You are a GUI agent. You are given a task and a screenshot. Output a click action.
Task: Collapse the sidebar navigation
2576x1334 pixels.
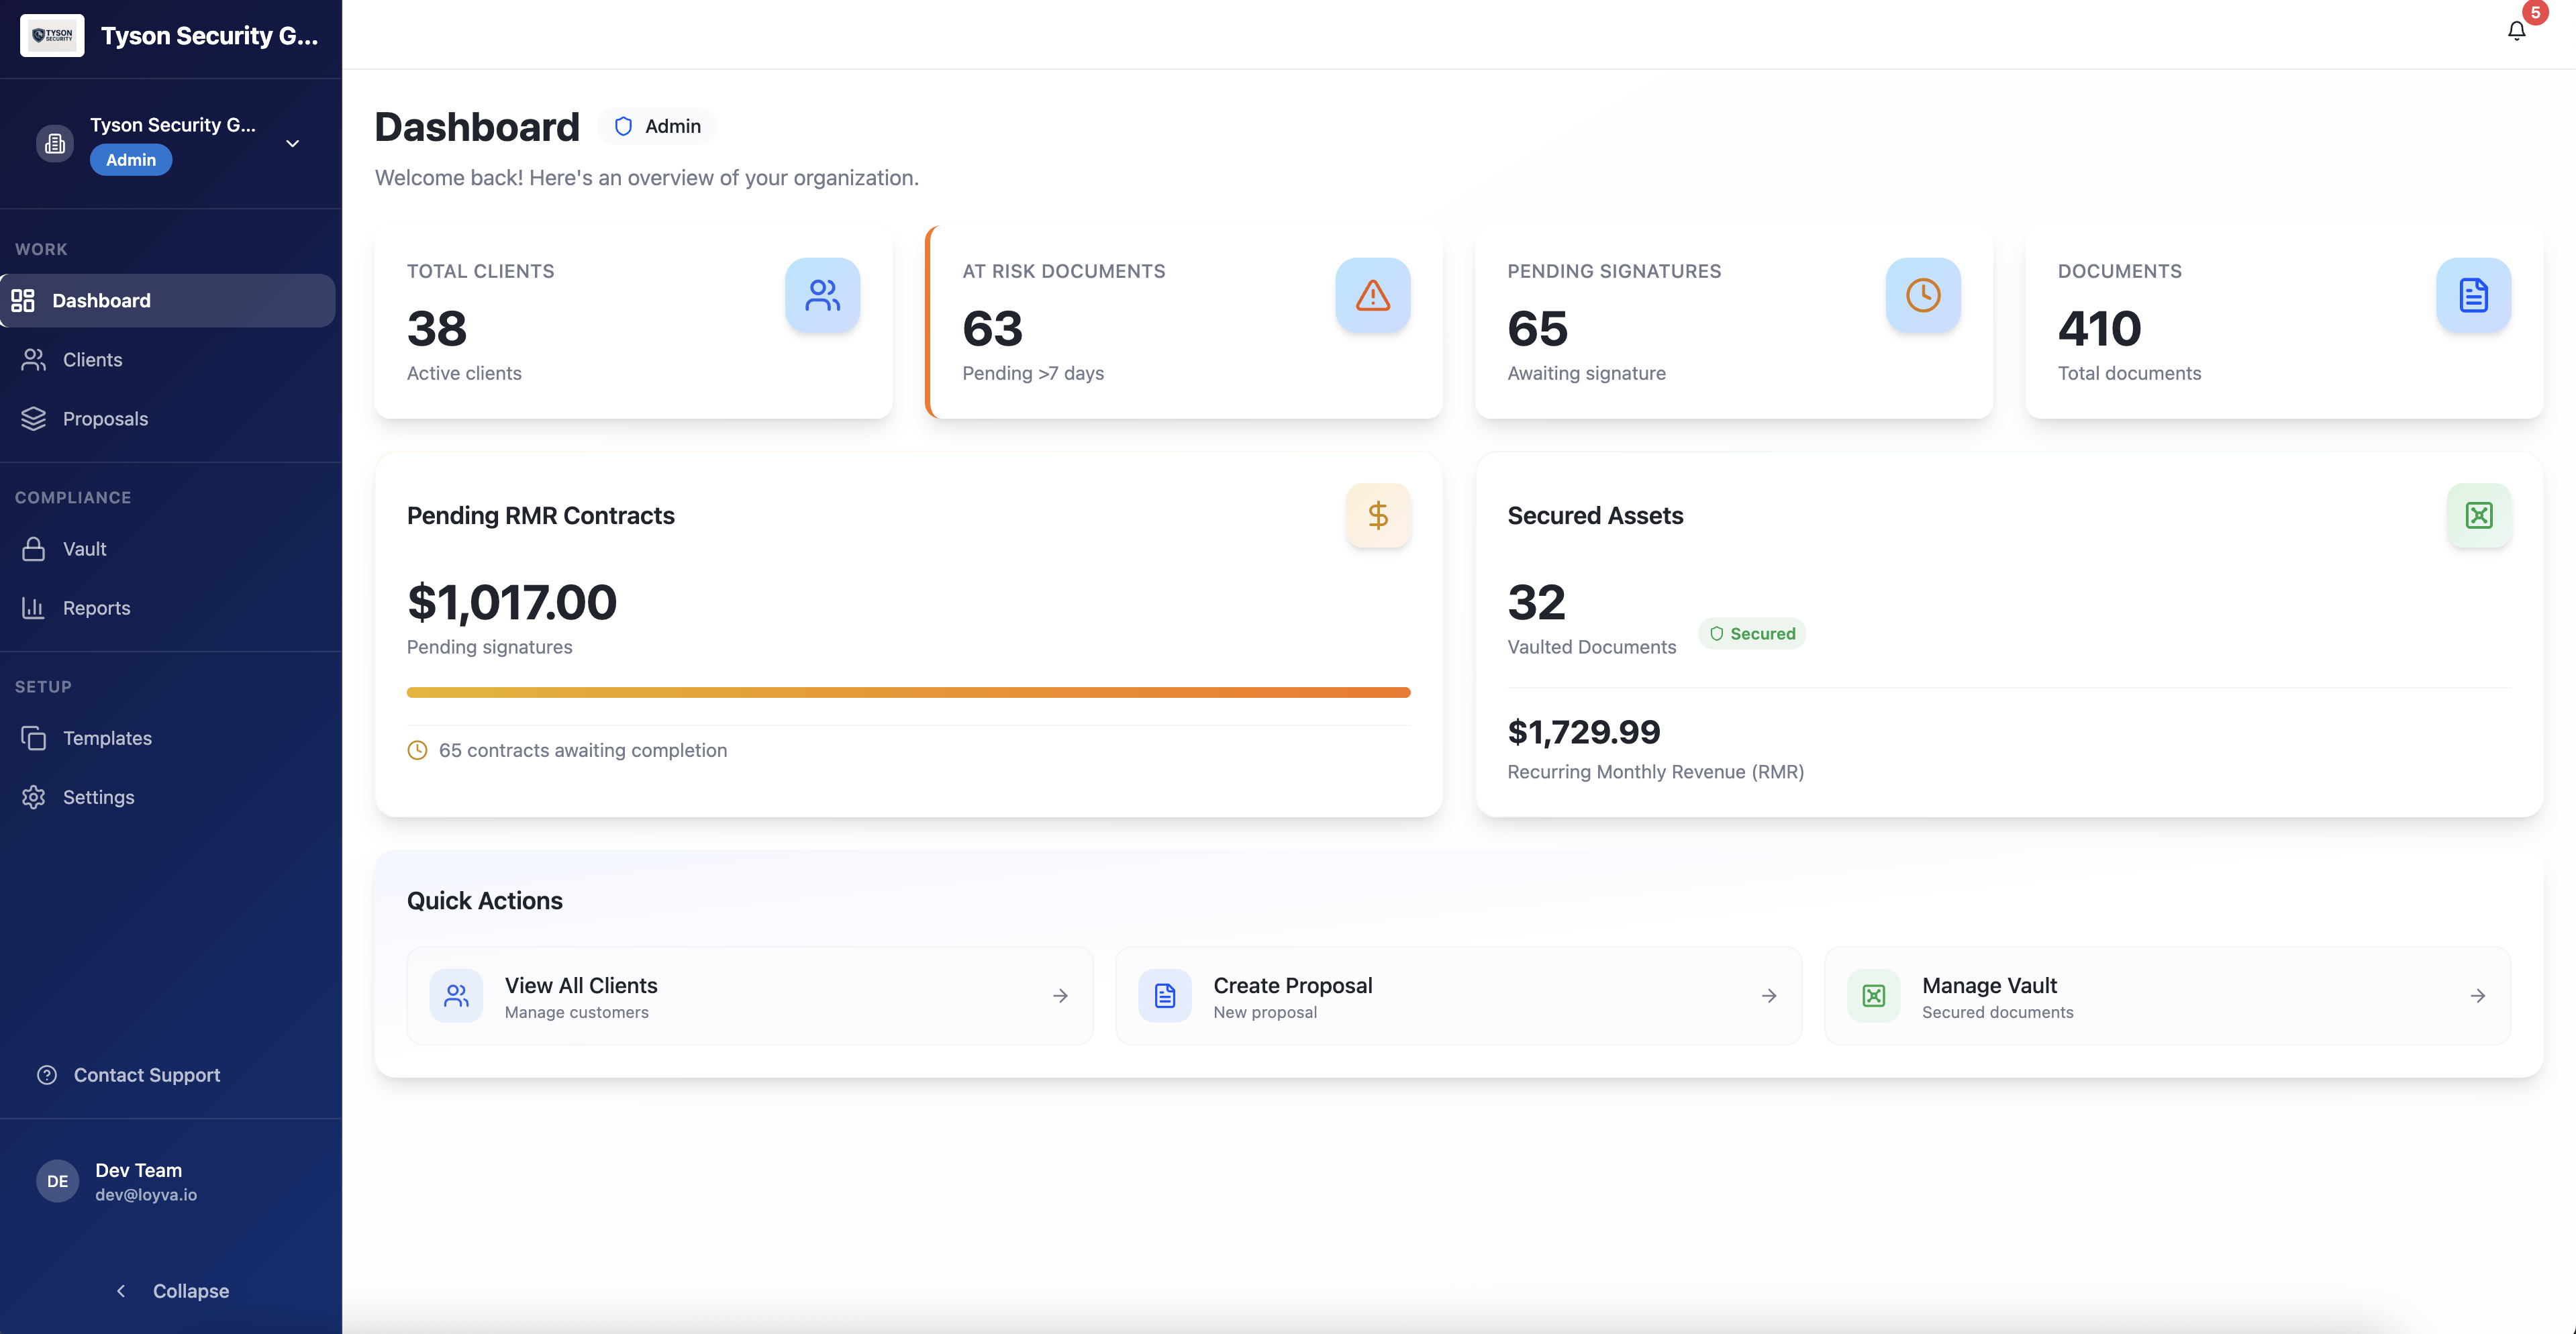(171, 1290)
